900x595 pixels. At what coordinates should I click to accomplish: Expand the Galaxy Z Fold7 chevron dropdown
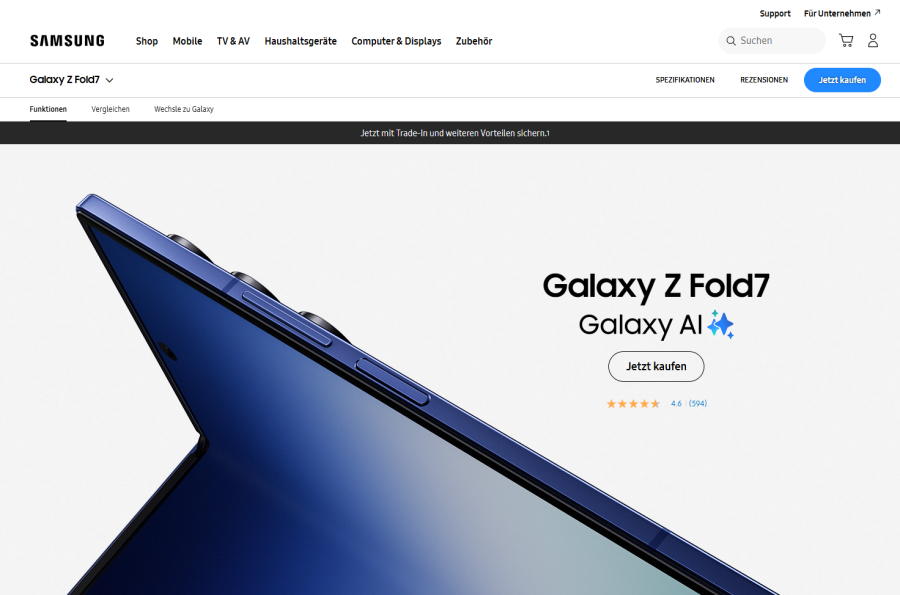pyautogui.click(x=109, y=80)
